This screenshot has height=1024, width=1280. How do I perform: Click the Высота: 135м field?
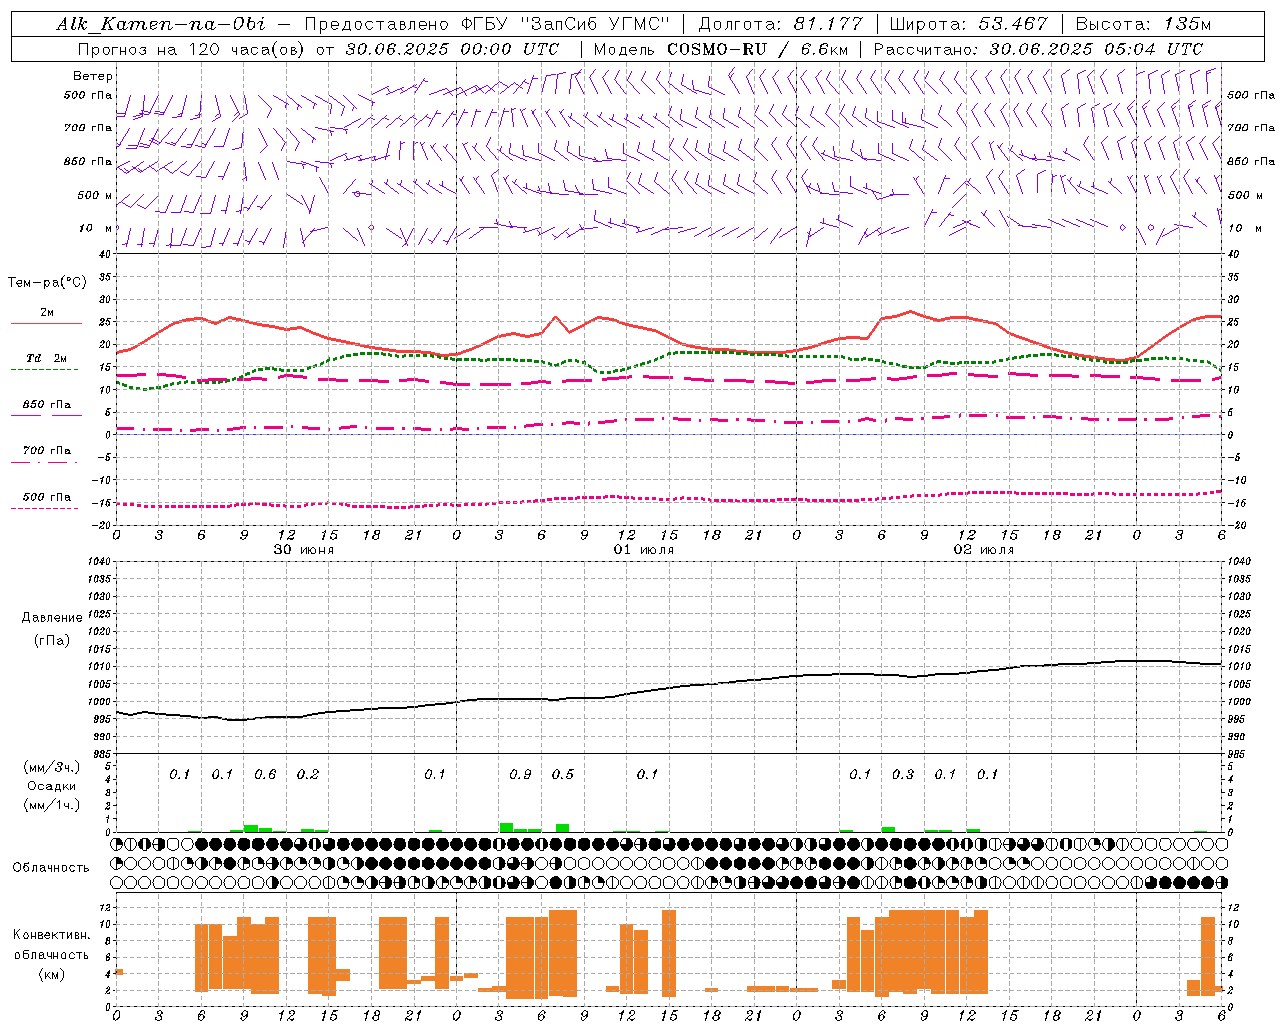click(x=1143, y=24)
